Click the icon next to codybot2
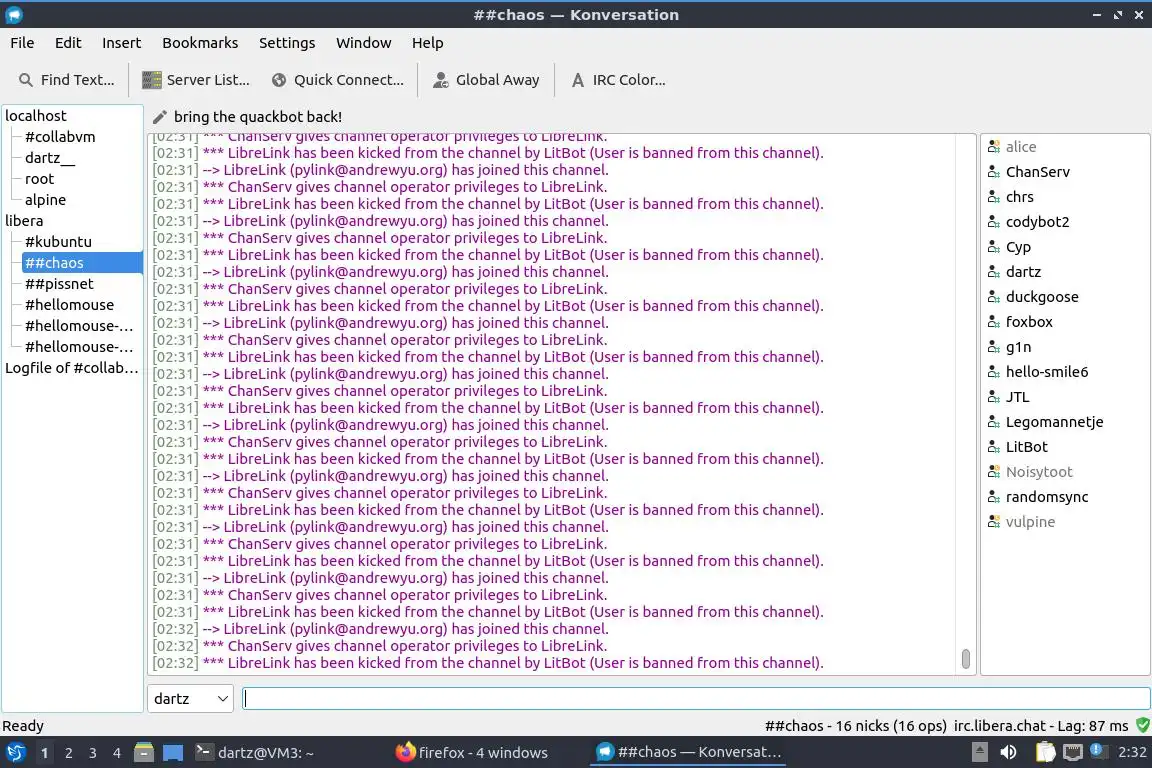The height and width of the screenshot is (768, 1152). coord(994,222)
